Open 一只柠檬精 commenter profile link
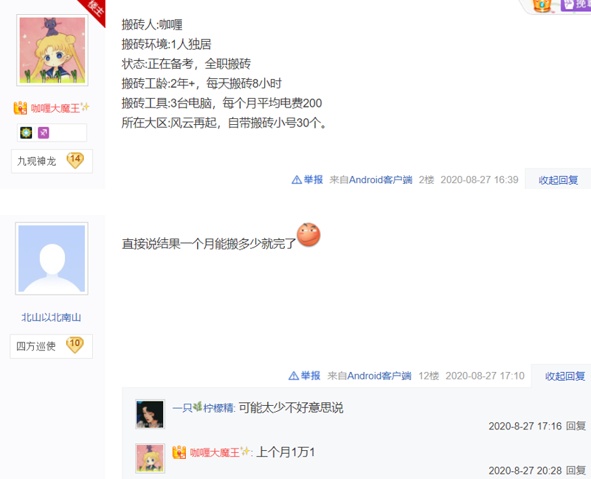This screenshot has height=479, width=591. pyautogui.click(x=204, y=408)
